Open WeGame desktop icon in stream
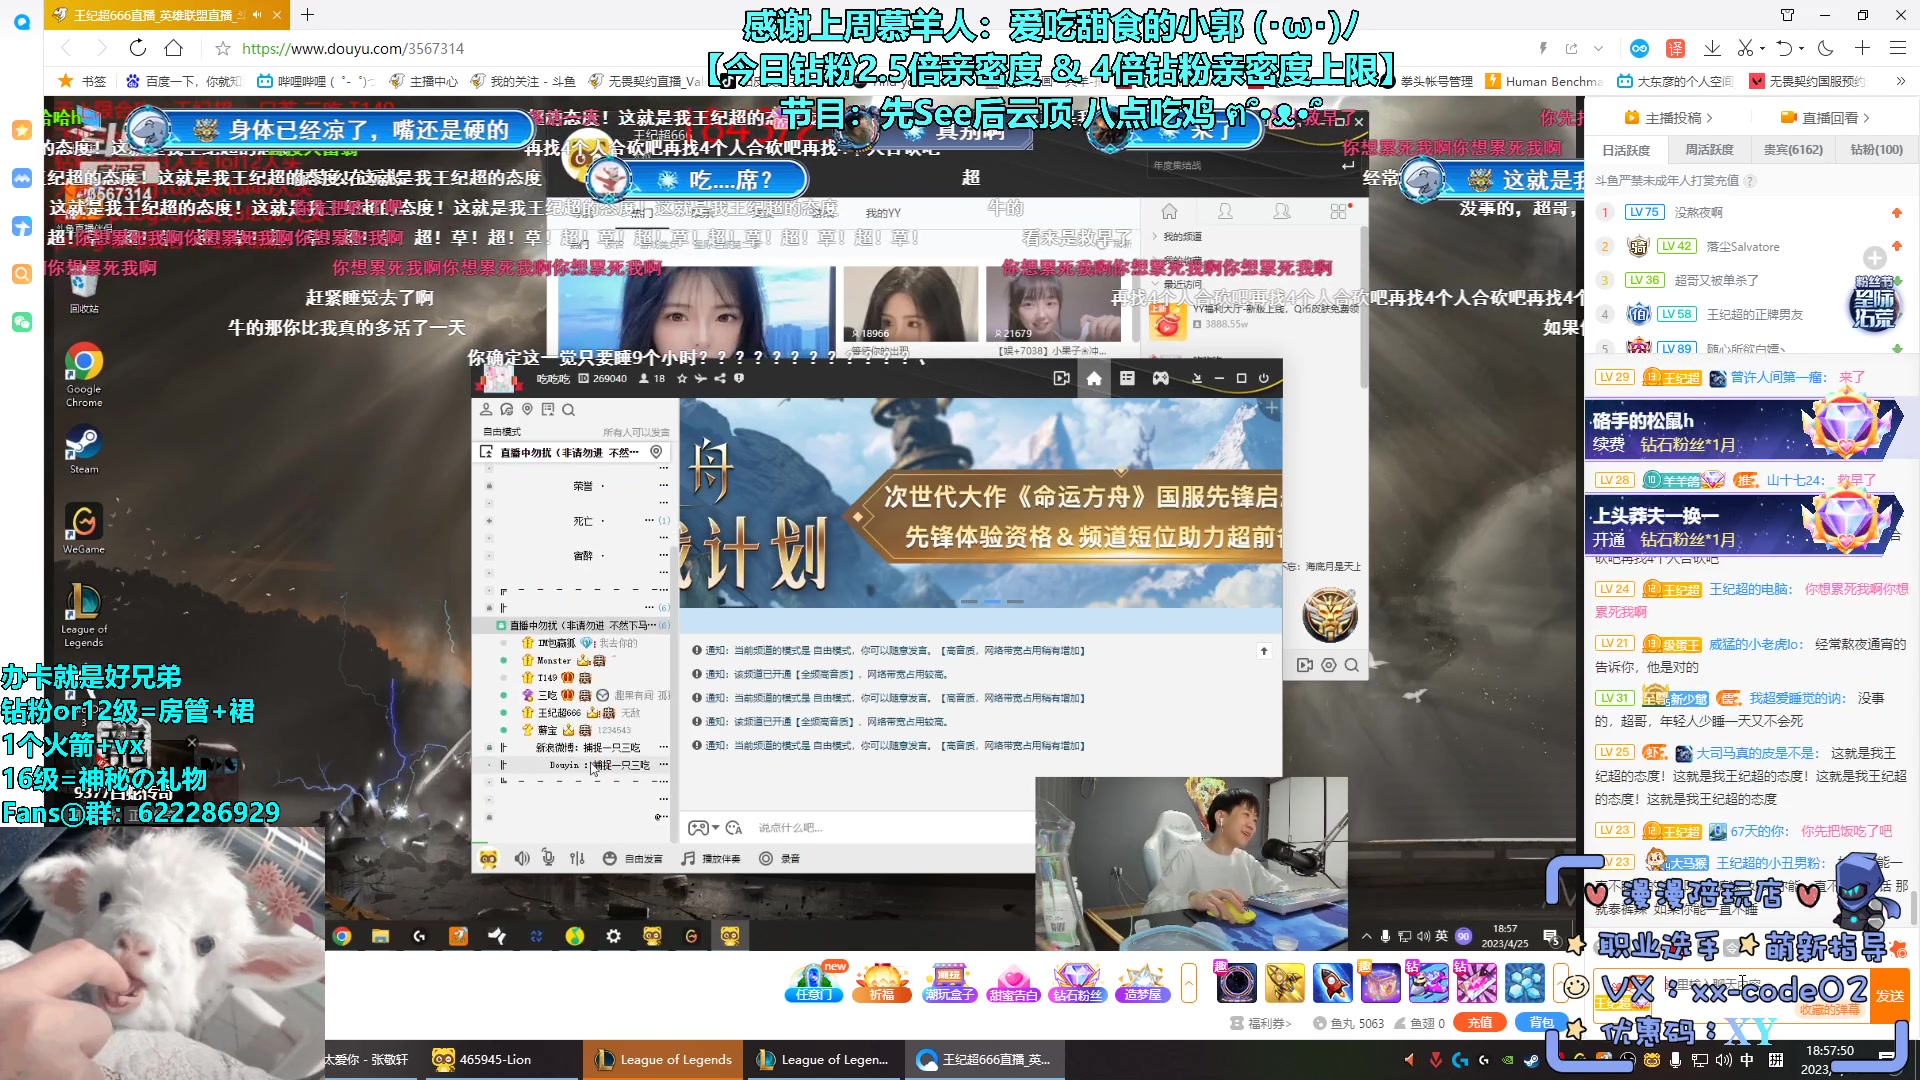1920x1080 pixels. 84,528
